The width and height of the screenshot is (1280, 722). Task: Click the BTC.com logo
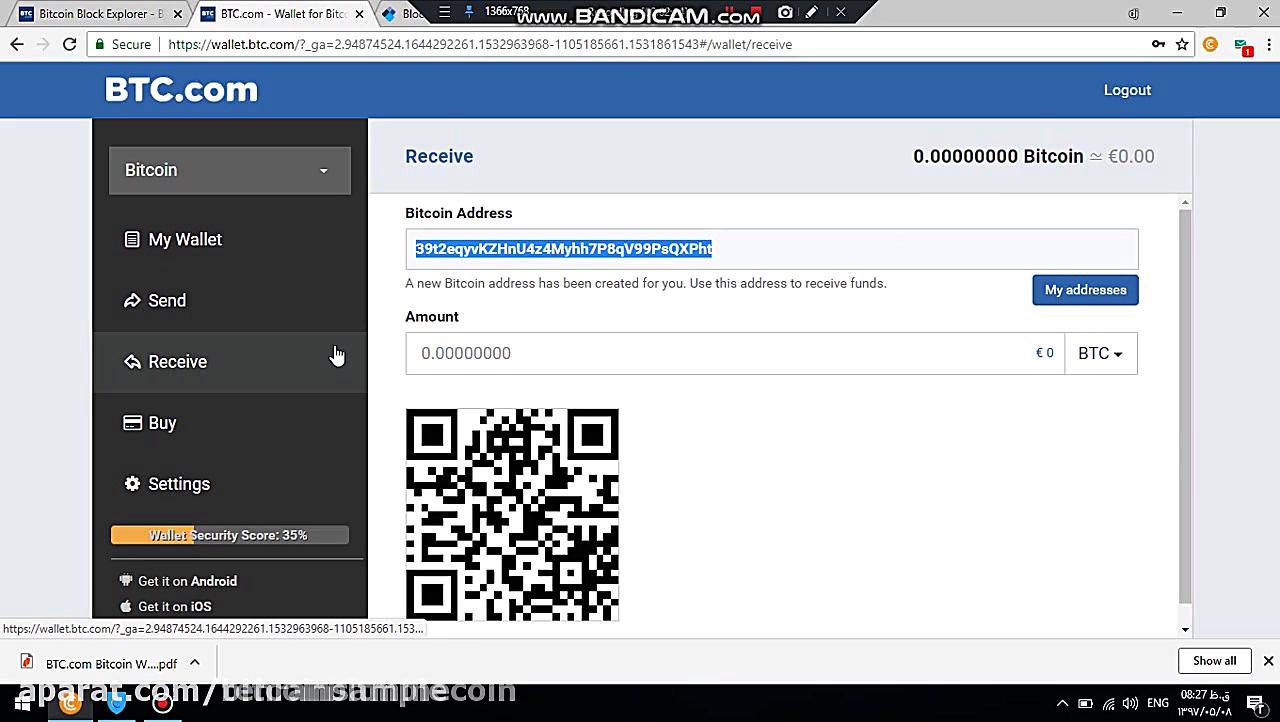pos(181,90)
